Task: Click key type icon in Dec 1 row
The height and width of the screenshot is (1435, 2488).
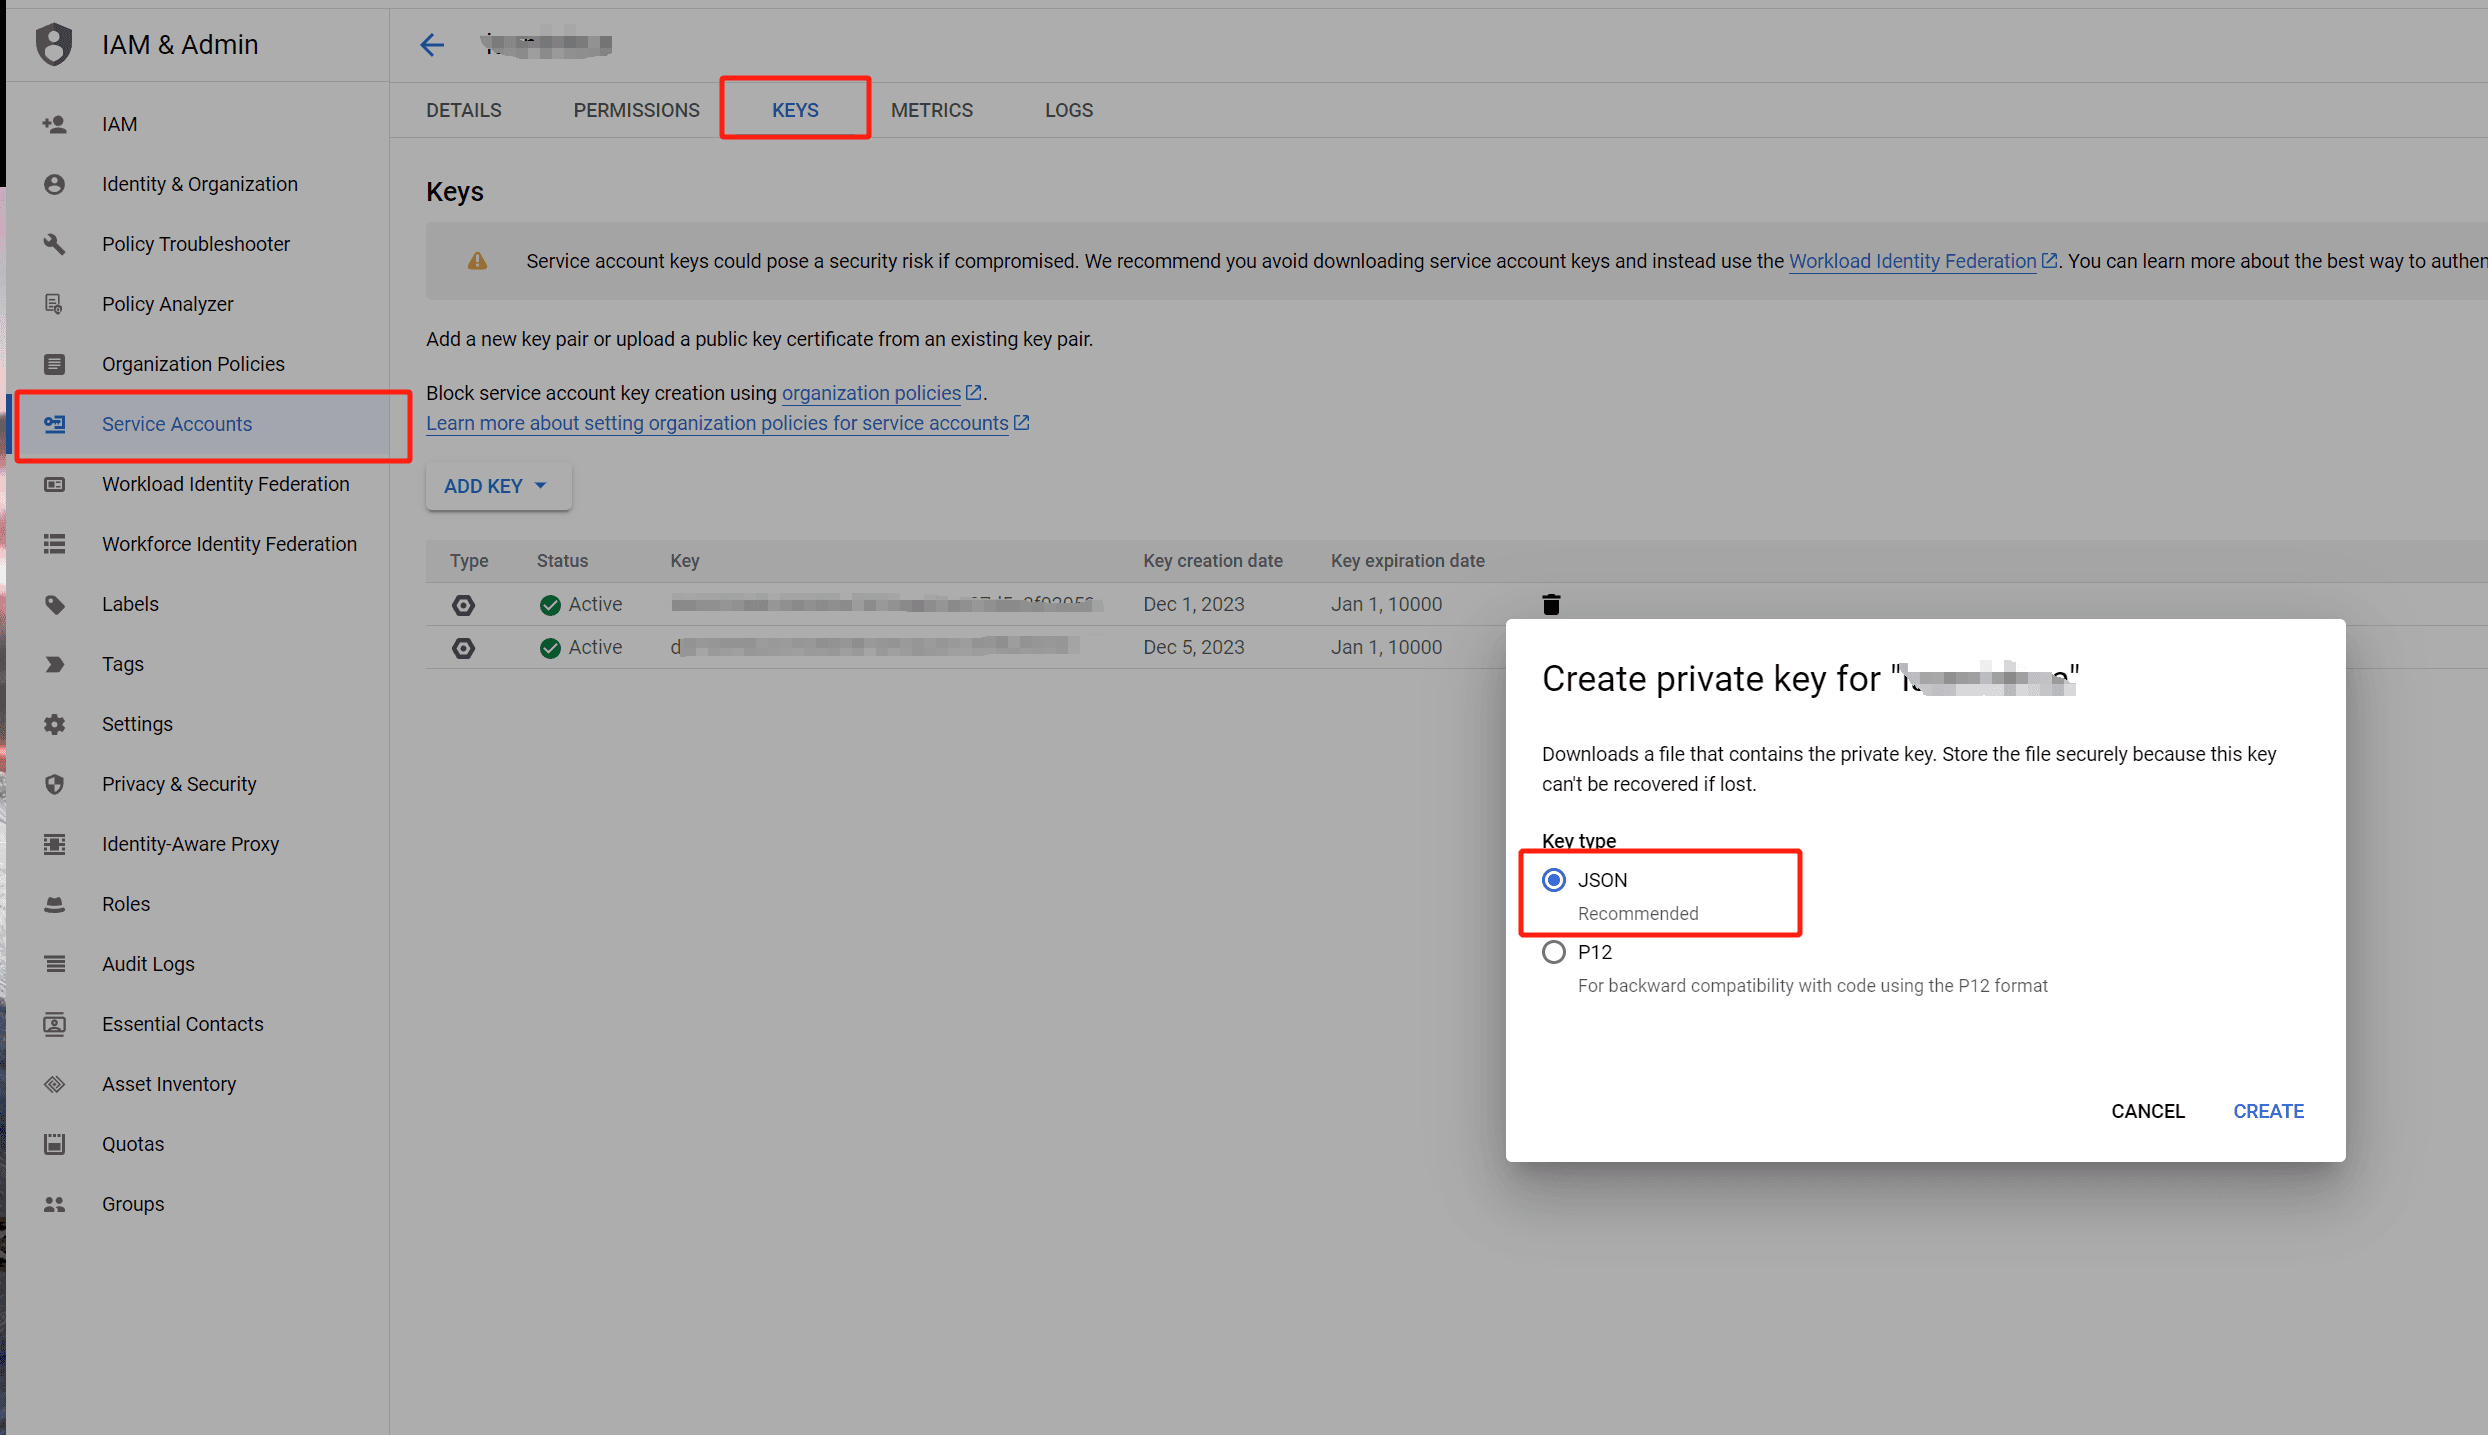Action: pos(463,605)
